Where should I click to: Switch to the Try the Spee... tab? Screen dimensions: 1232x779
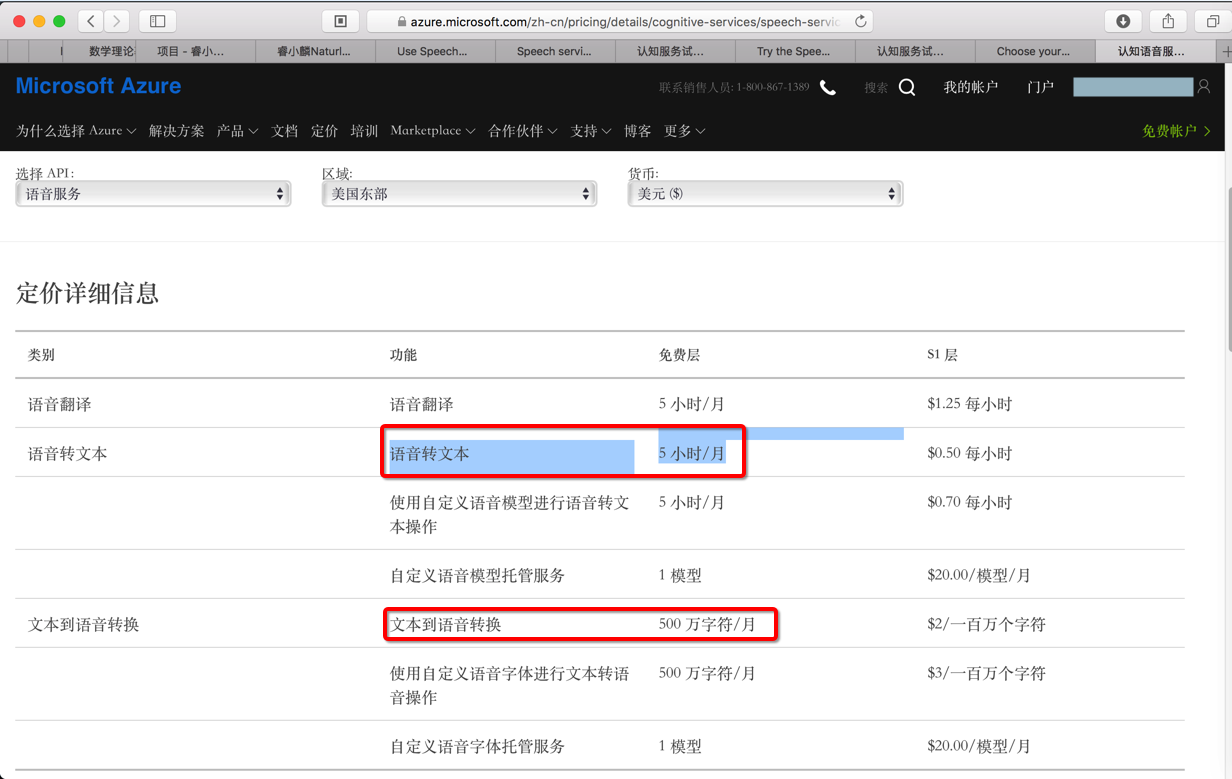795,51
